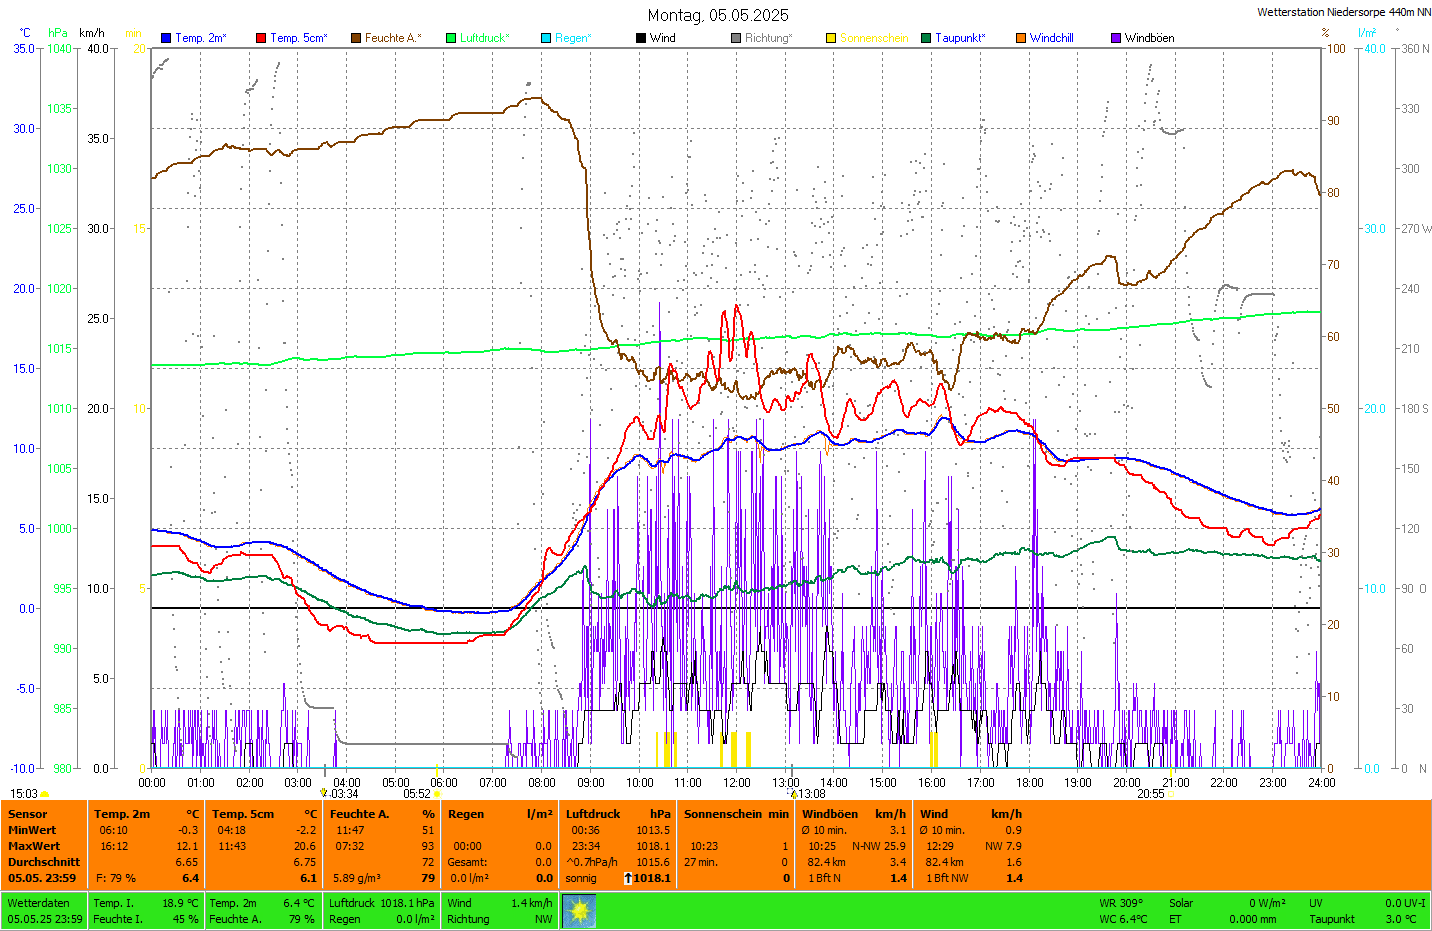Click the sunrise marker at 05:52
1432x931 pixels.
[x=437, y=794]
